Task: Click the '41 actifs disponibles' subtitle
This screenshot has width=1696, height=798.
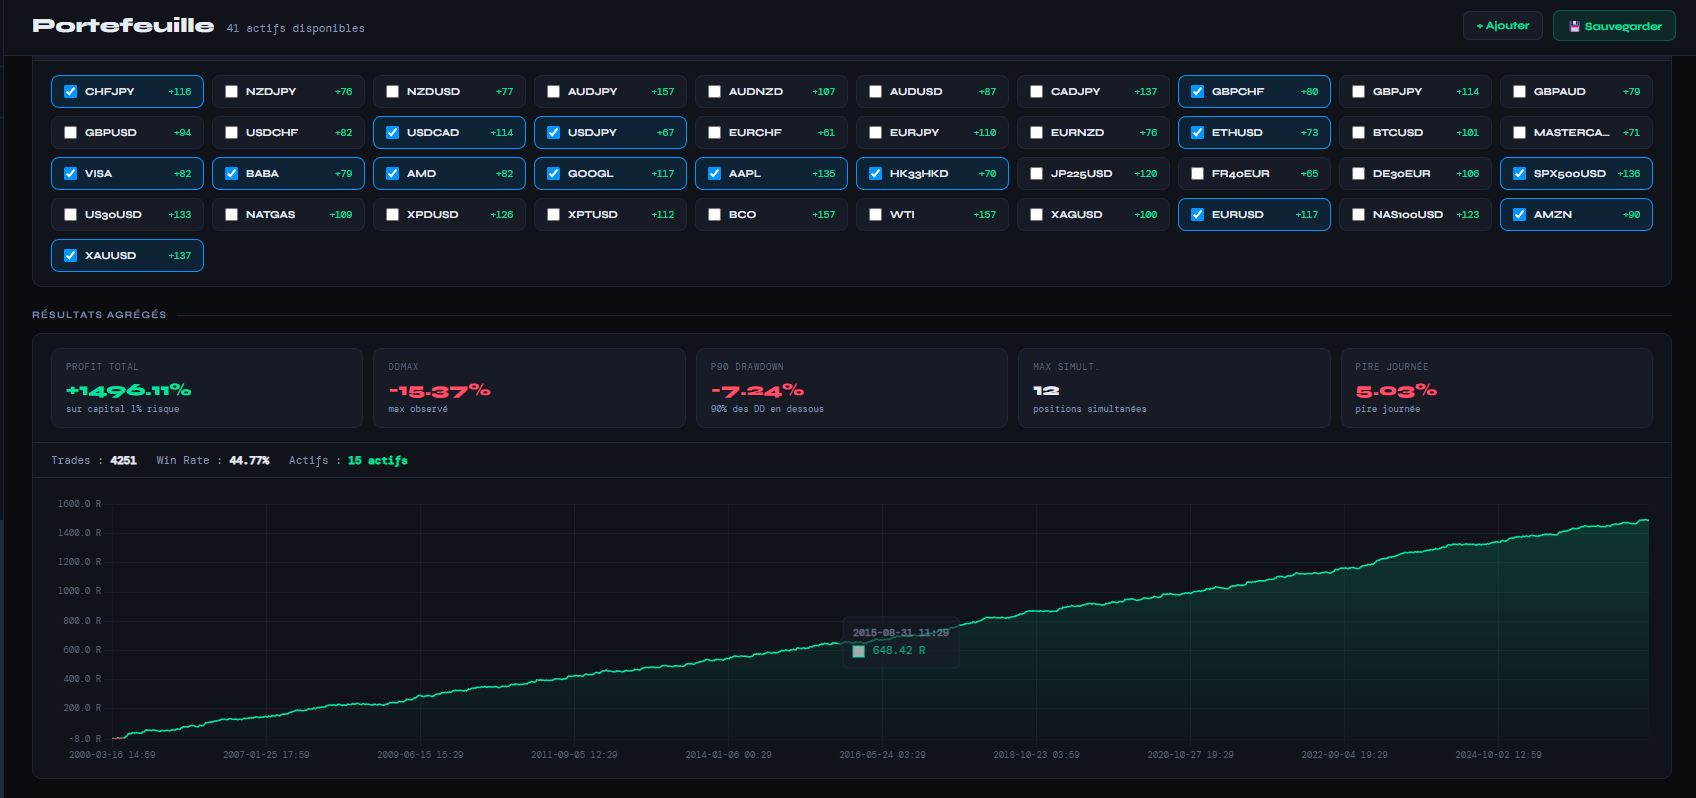Action: (296, 29)
